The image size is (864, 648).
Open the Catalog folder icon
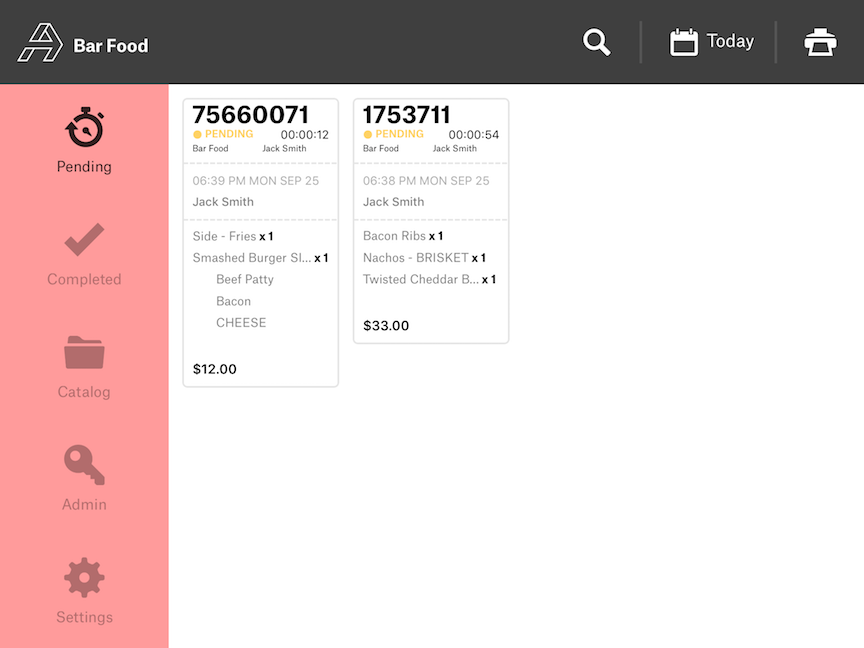[x=84, y=353]
